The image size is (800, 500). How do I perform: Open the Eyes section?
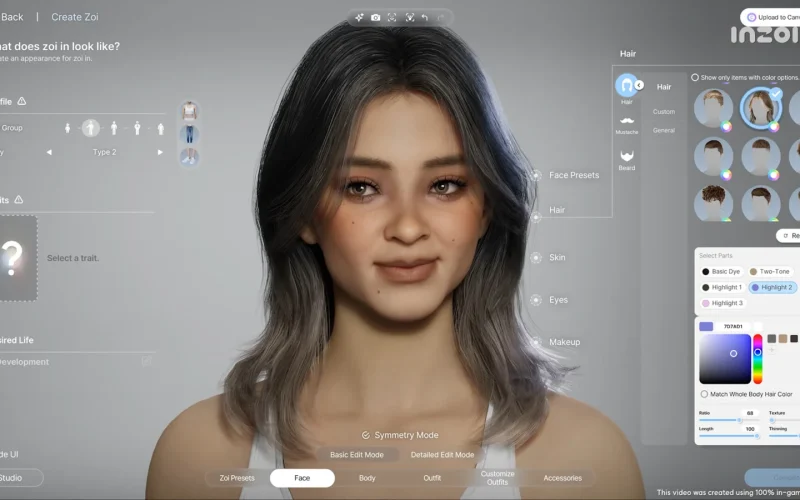click(558, 299)
